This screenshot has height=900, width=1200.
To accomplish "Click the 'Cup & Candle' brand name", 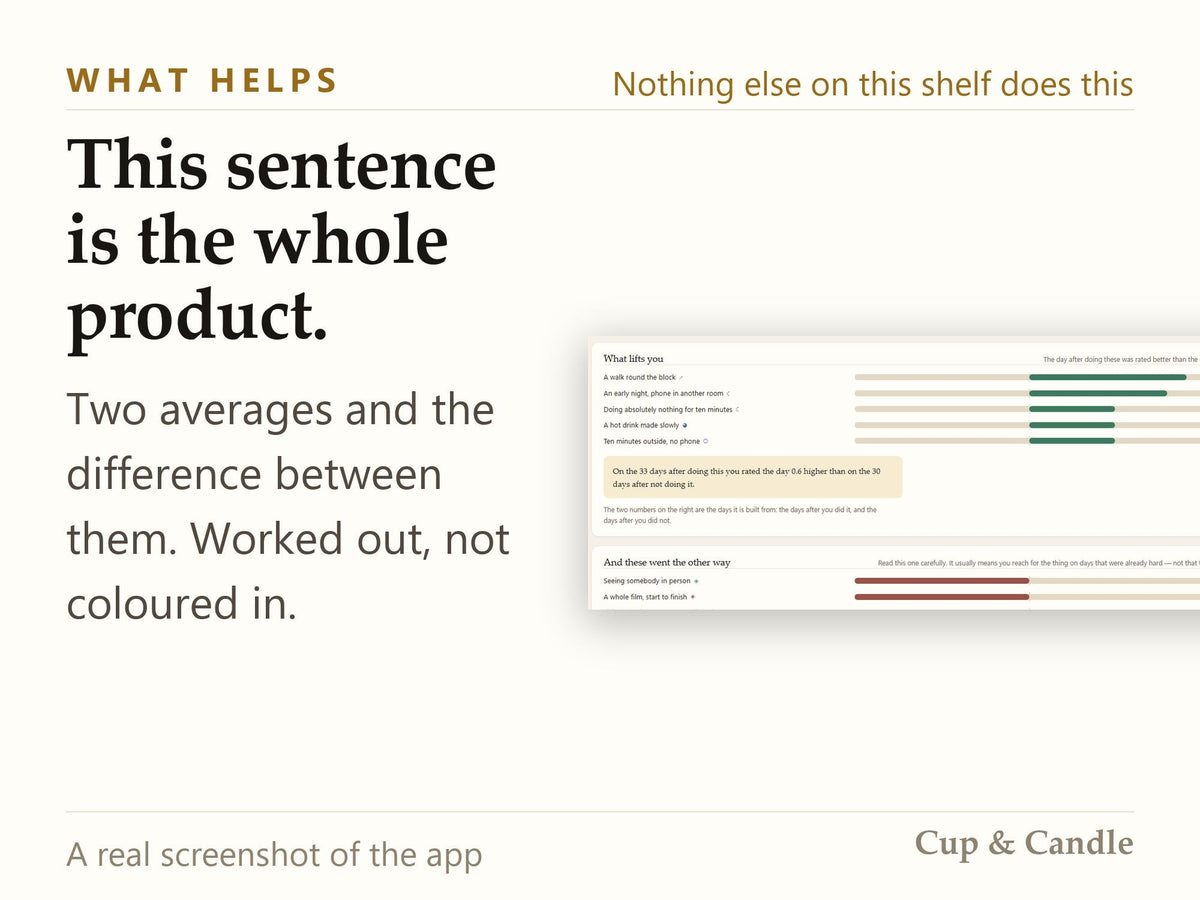I will point(1024,842).
